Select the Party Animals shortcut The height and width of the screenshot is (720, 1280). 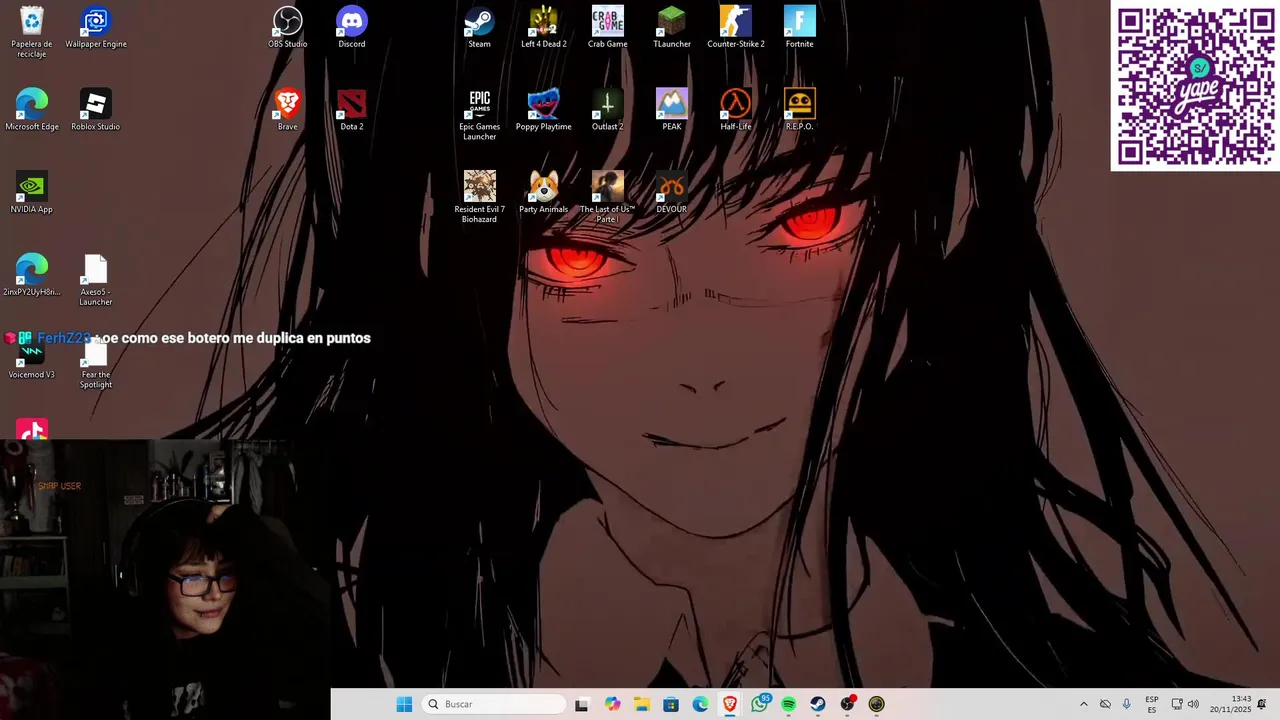pos(544,192)
